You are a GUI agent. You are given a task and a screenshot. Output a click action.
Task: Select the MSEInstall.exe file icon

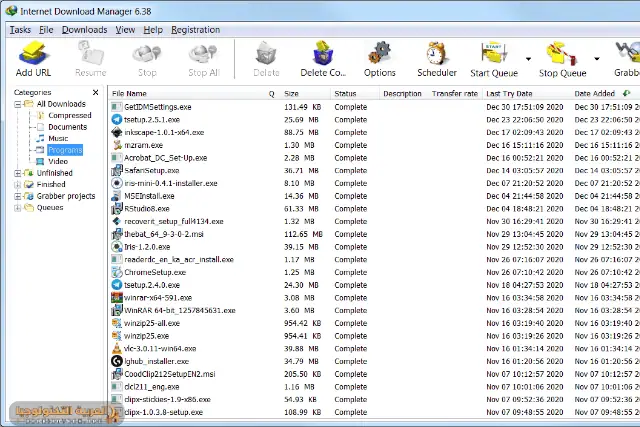coord(117,196)
